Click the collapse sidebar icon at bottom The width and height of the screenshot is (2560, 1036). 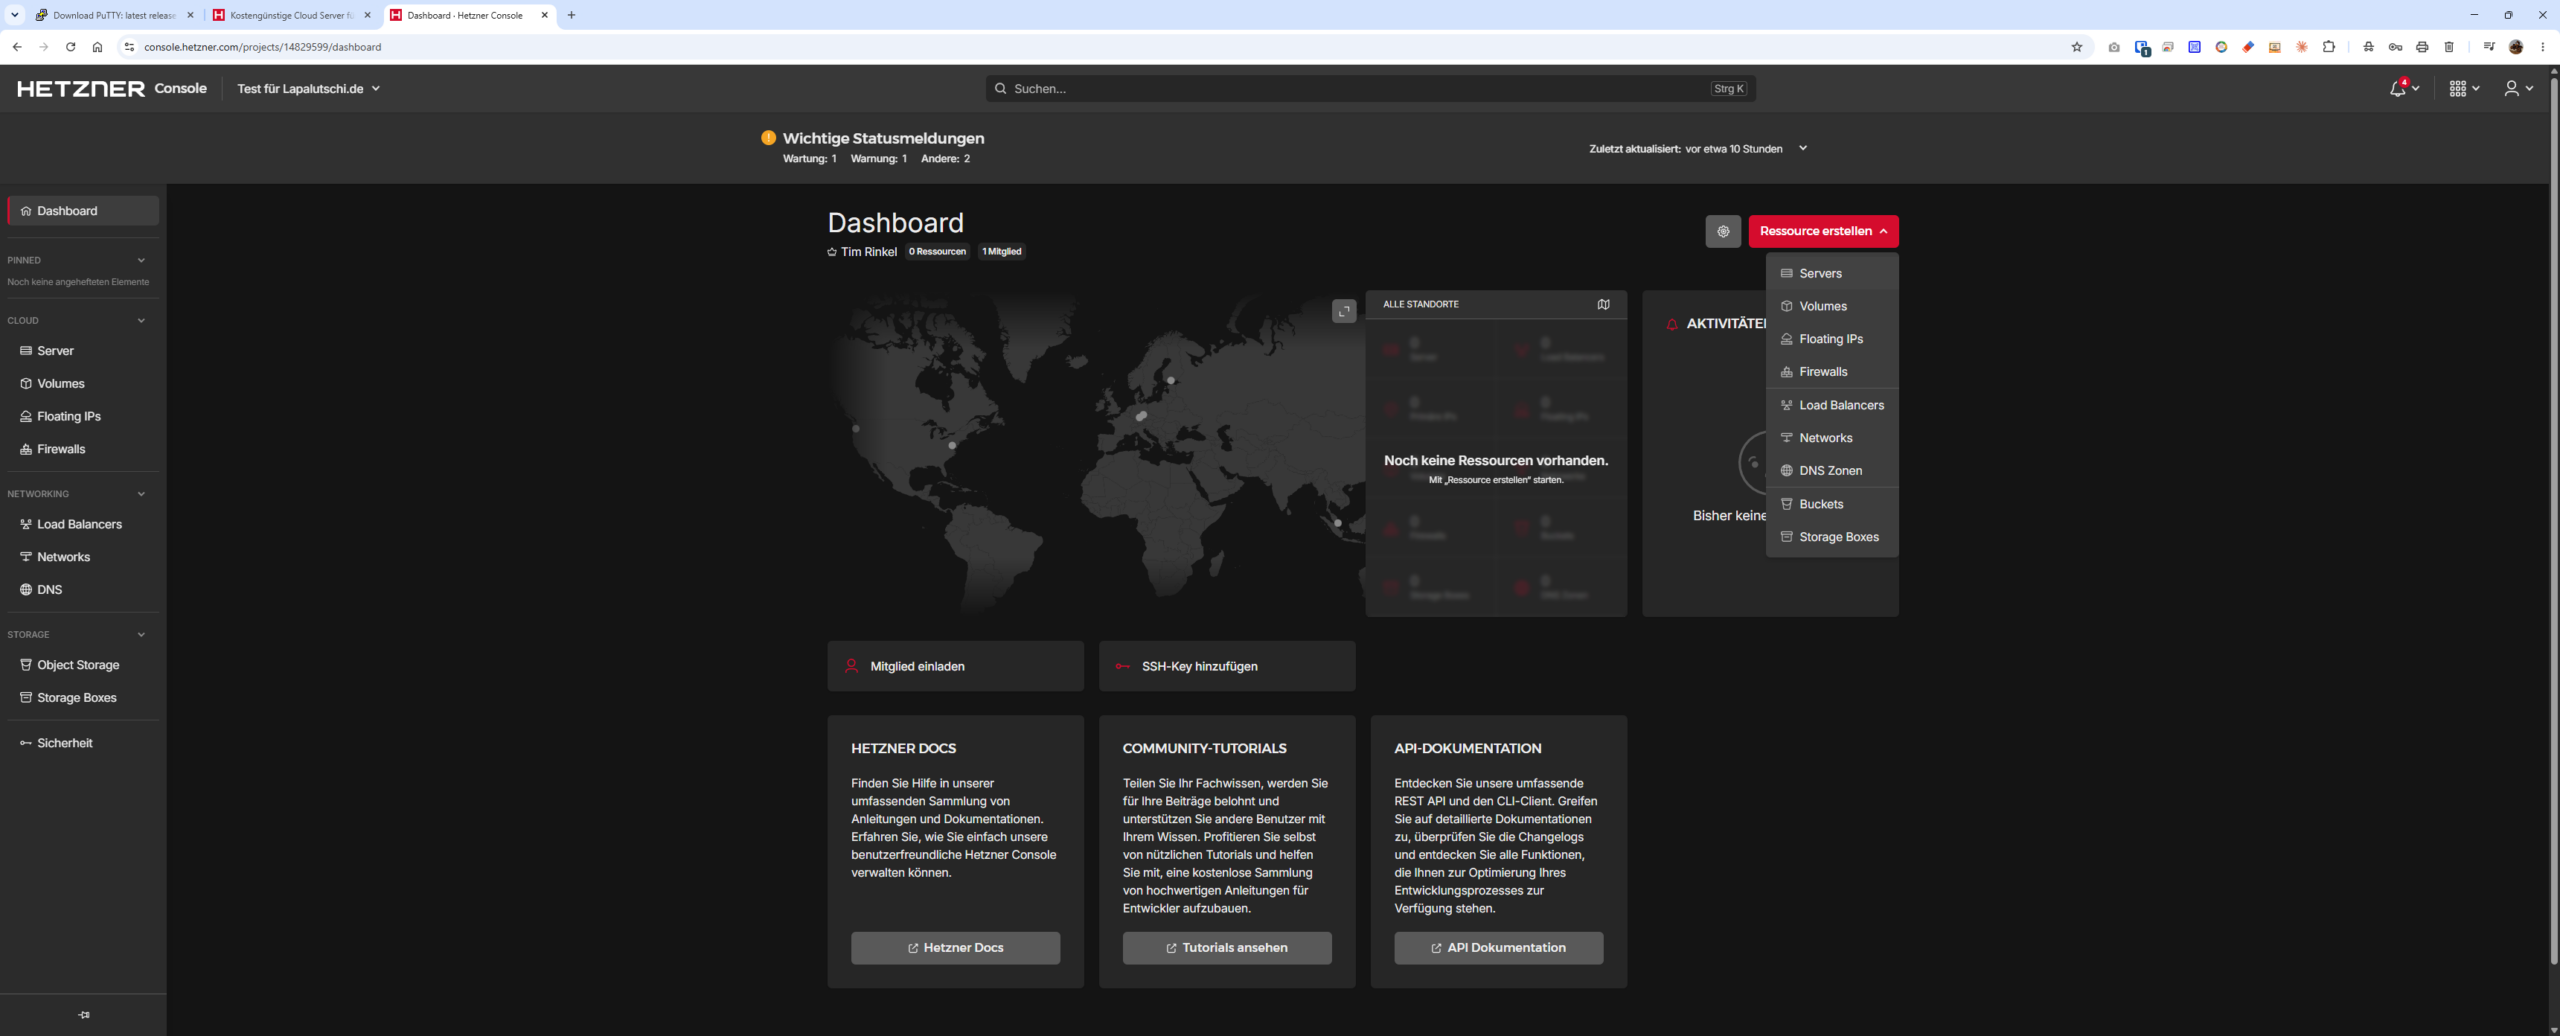84,1014
